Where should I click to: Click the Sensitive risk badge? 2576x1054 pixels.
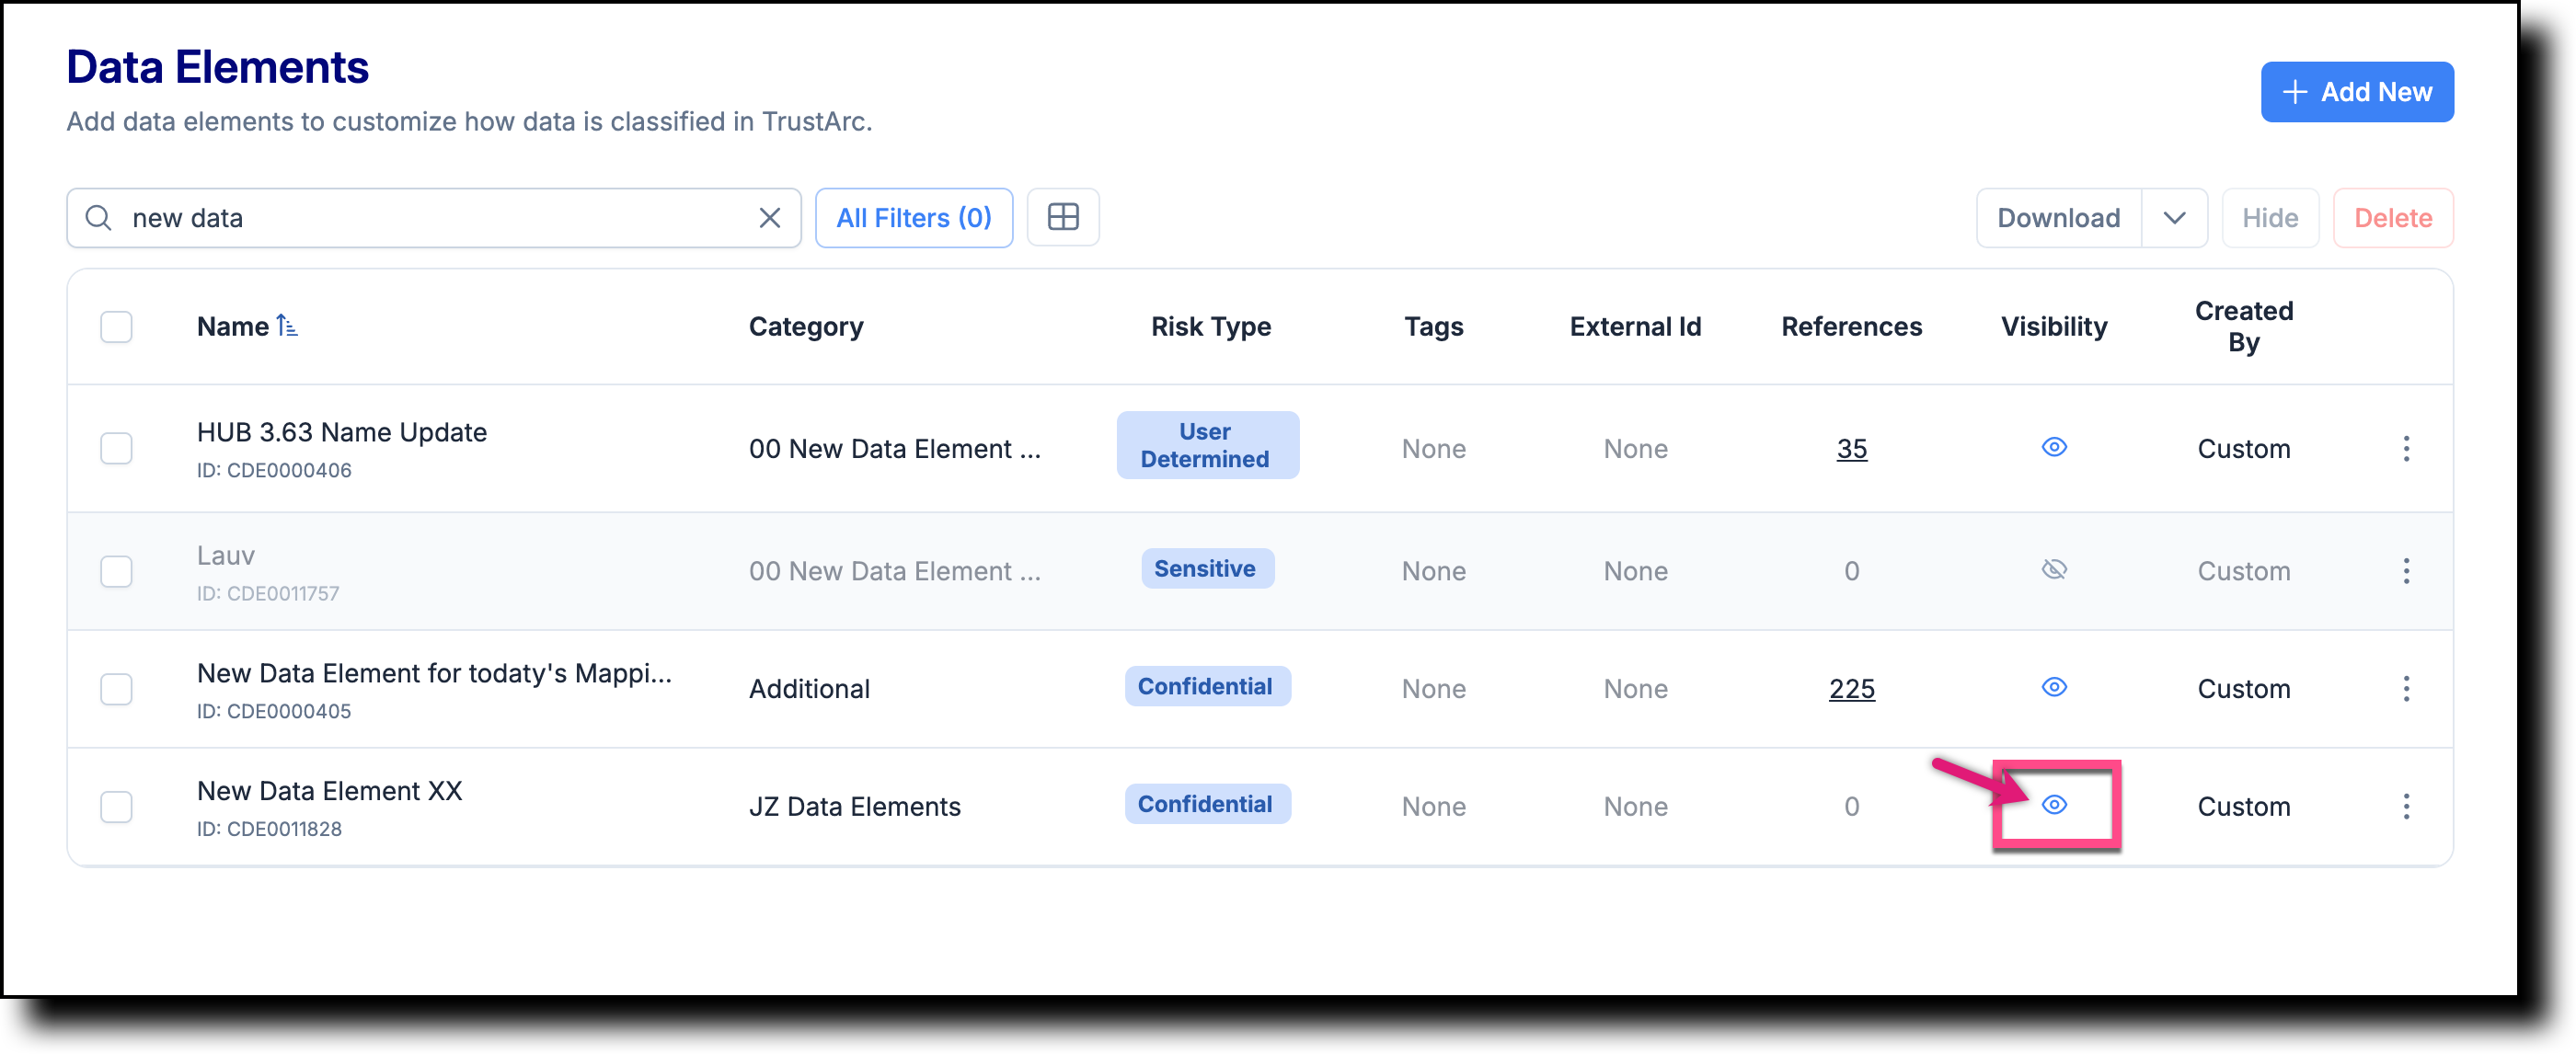(1207, 568)
